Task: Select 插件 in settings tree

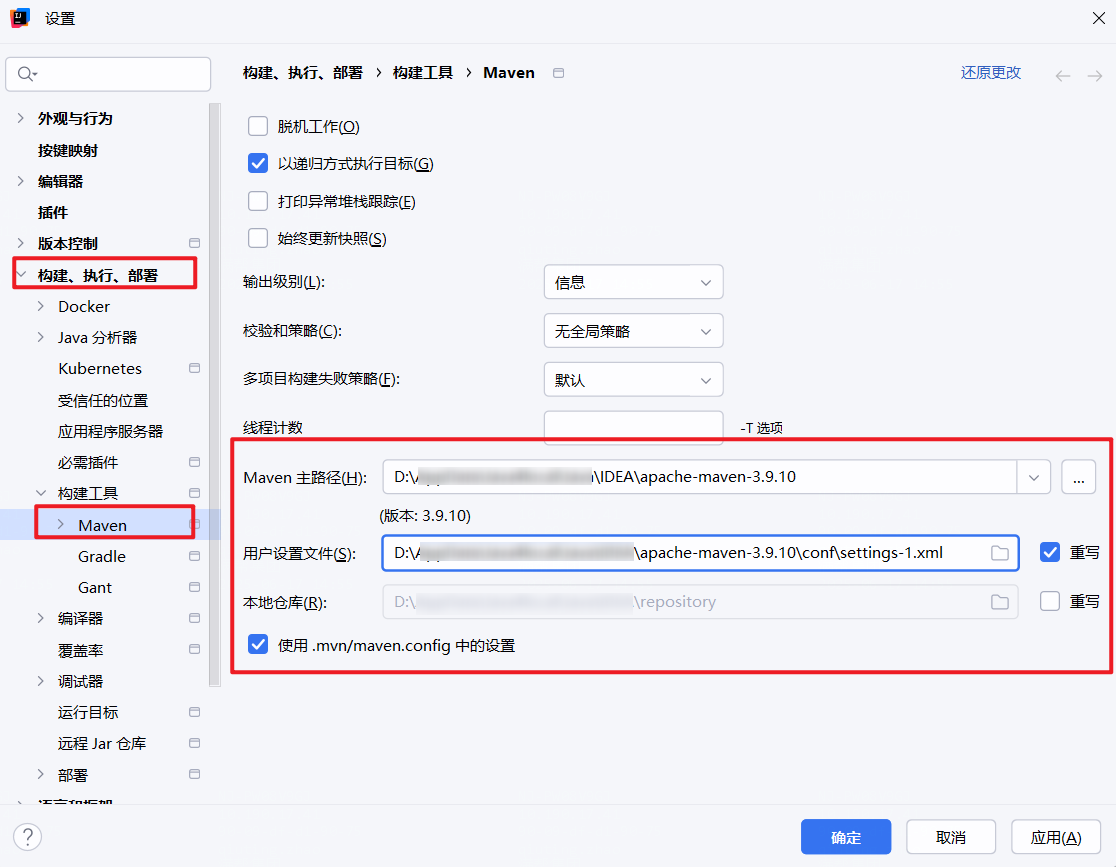Action: coord(53,212)
